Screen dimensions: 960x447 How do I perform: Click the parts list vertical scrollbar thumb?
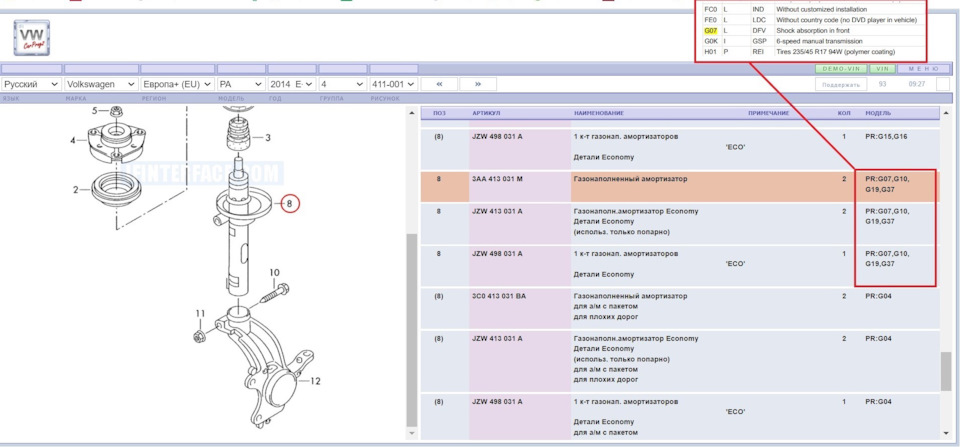pyautogui.click(x=946, y=371)
